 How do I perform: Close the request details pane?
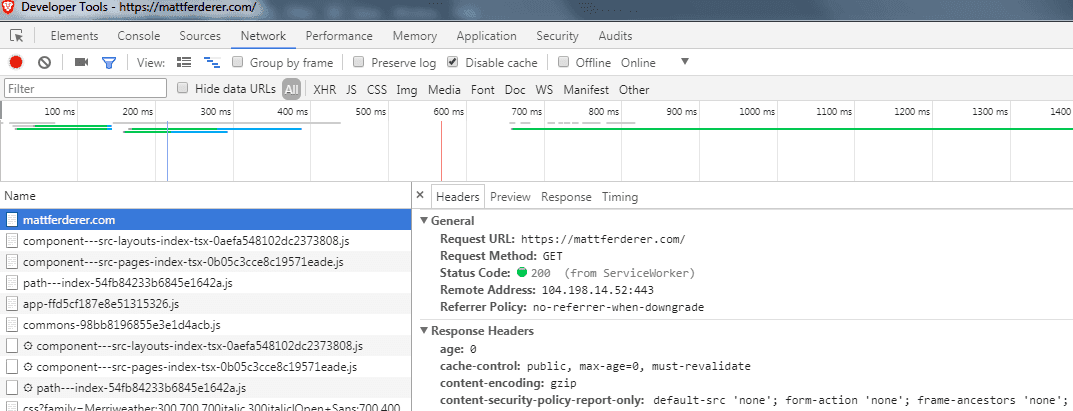tap(420, 196)
